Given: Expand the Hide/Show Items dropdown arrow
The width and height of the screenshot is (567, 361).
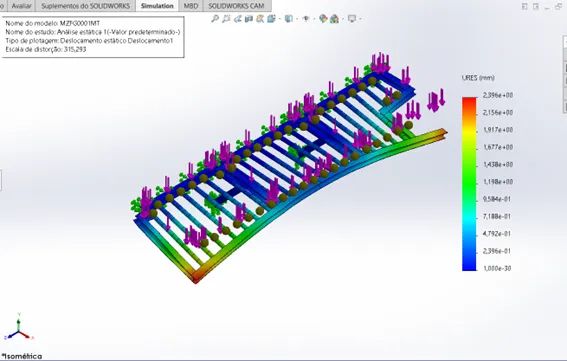Looking at the screenshot, I should tap(315, 19).
